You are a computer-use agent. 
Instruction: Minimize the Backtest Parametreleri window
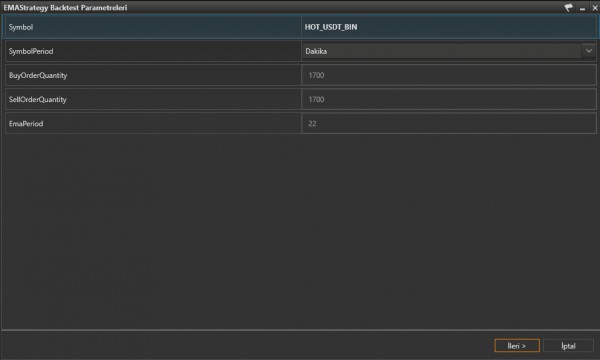click(x=582, y=8)
